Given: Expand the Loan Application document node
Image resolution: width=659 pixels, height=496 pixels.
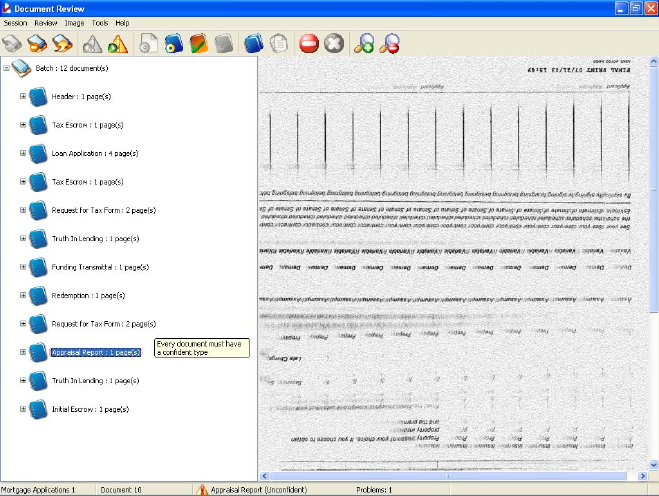Looking at the screenshot, I should pos(23,154).
